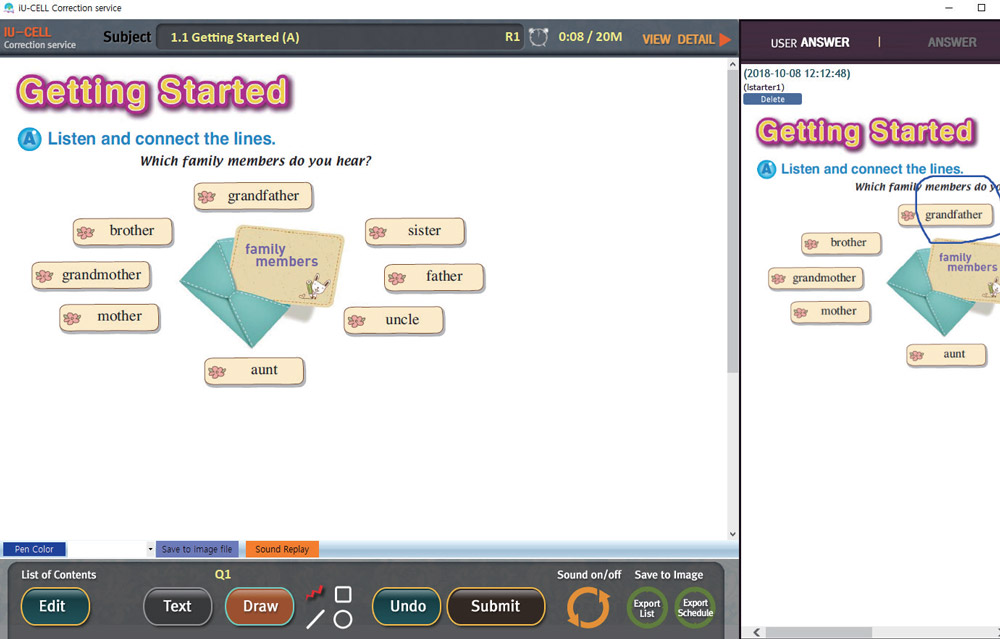Screen dimensions: 1000x639
Task: Open the pen color dropdown arrow
Action: 150,549
